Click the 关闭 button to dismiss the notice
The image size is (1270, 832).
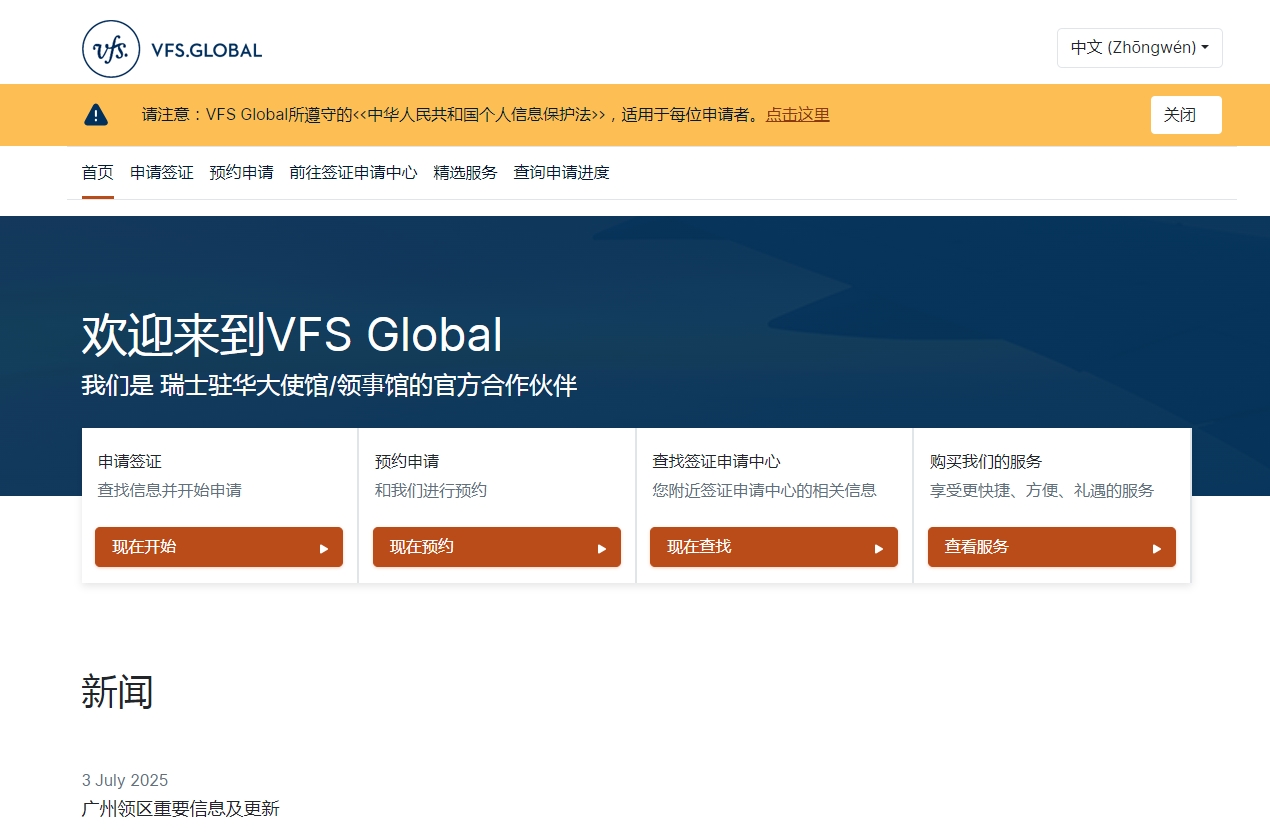pyautogui.click(x=1186, y=114)
